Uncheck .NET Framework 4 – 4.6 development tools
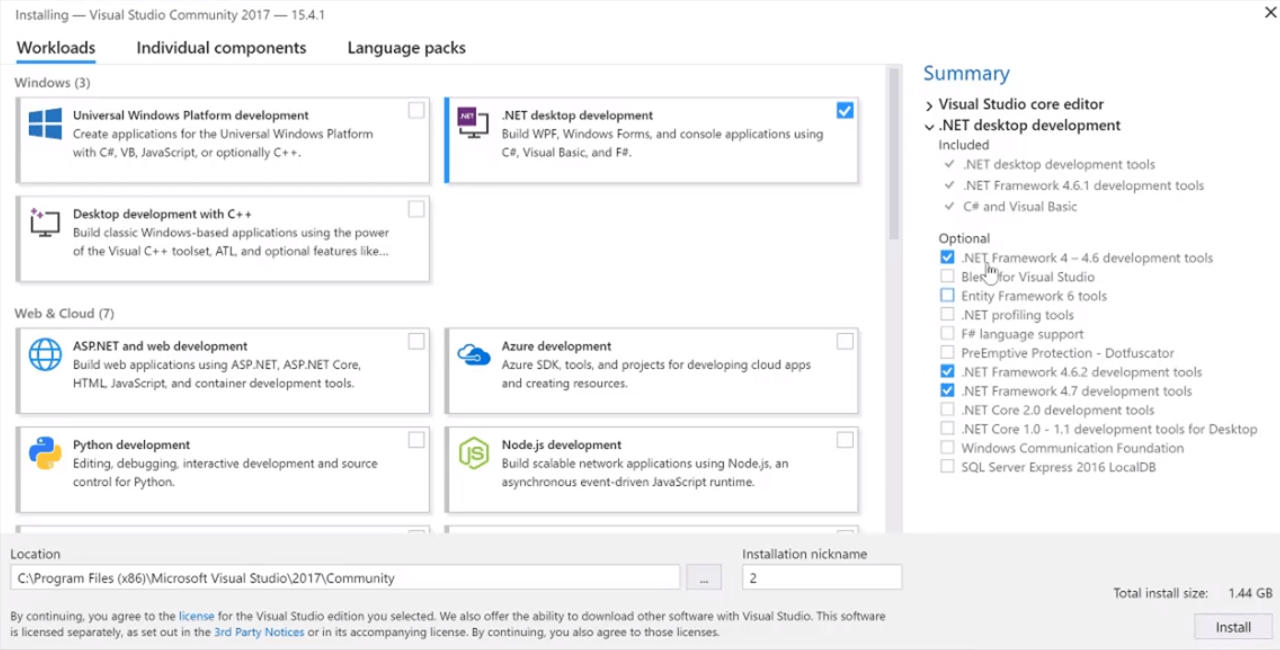This screenshot has width=1280, height=650. (x=947, y=257)
